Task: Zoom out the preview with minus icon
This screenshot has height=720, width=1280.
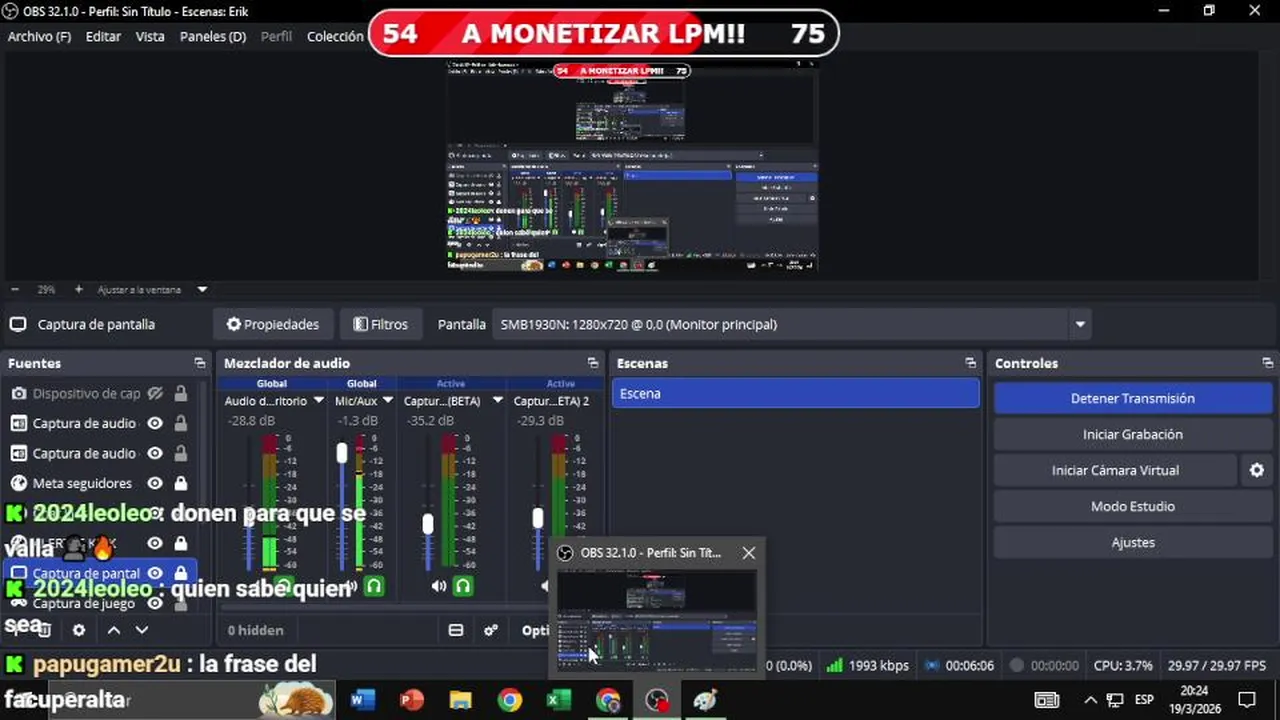Action: pos(15,289)
